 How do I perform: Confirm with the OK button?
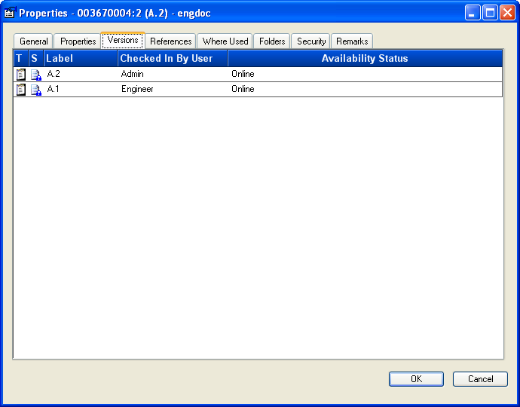416,379
